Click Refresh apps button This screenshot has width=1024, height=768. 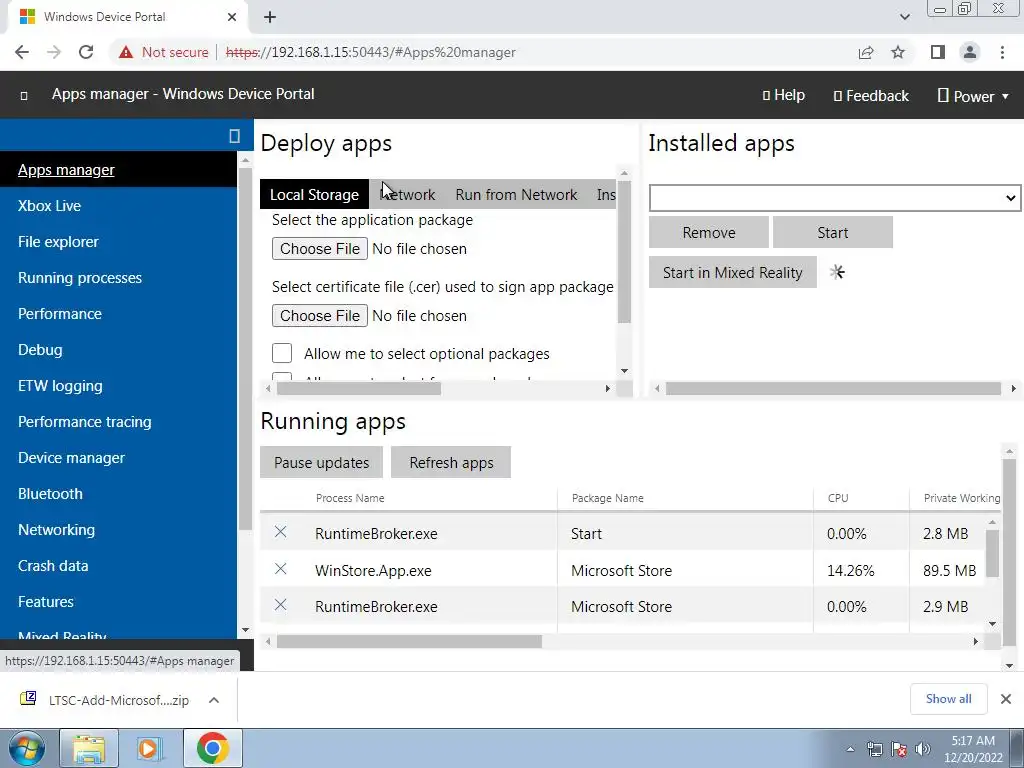tap(451, 462)
